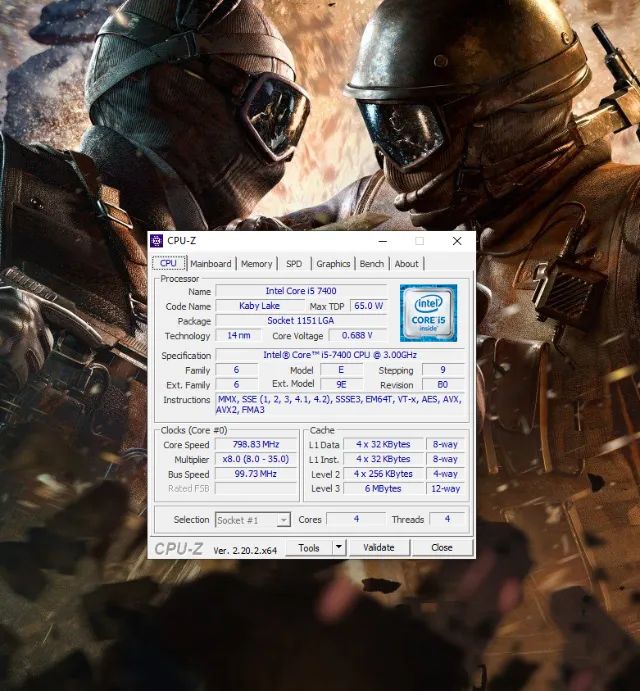This screenshot has width=640, height=691.
Task: Click the Level 2 value '4 x 256 KBytes'
Action: click(x=383, y=474)
